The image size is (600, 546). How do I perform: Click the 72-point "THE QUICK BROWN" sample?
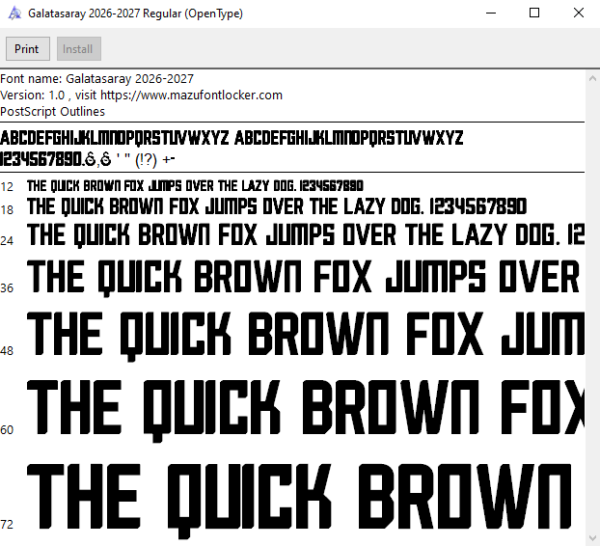point(299,500)
